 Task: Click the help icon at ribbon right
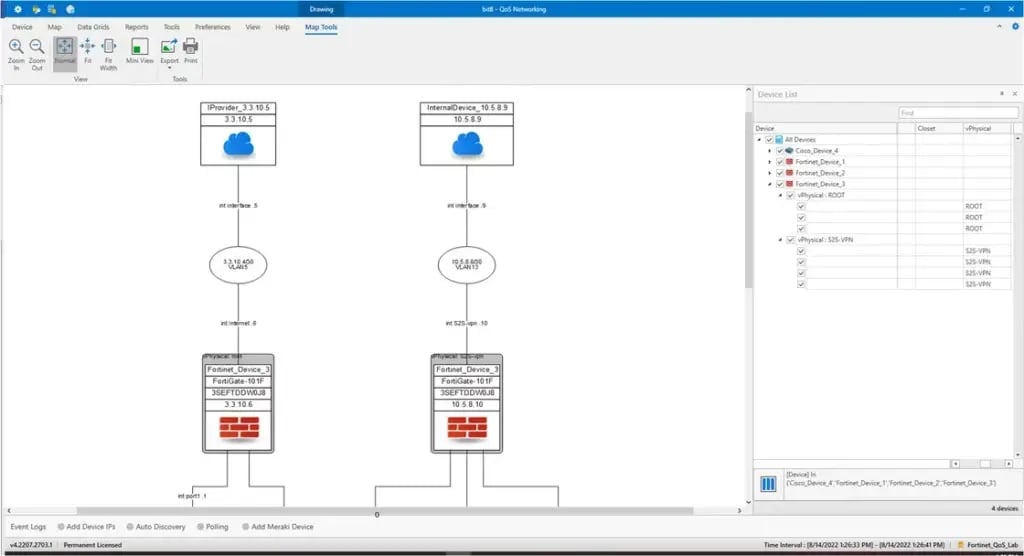[x=1015, y=27]
